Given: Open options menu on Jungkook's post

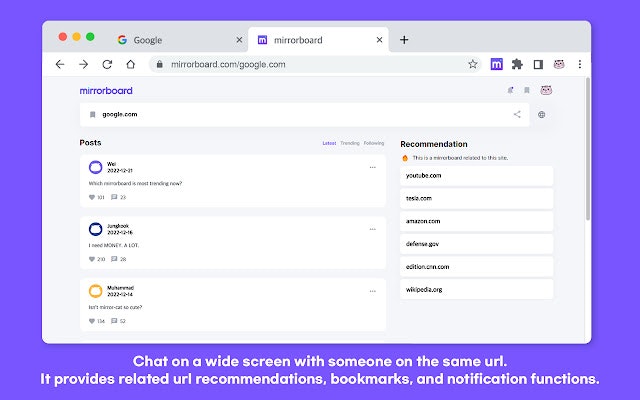Looking at the screenshot, I should [x=373, y=229].
